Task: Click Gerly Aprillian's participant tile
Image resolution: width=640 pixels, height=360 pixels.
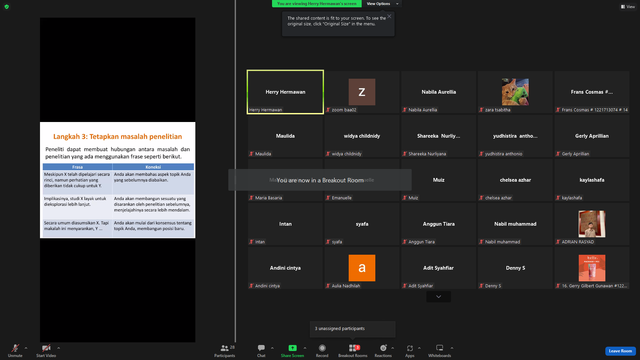Action: coord(591,136)
